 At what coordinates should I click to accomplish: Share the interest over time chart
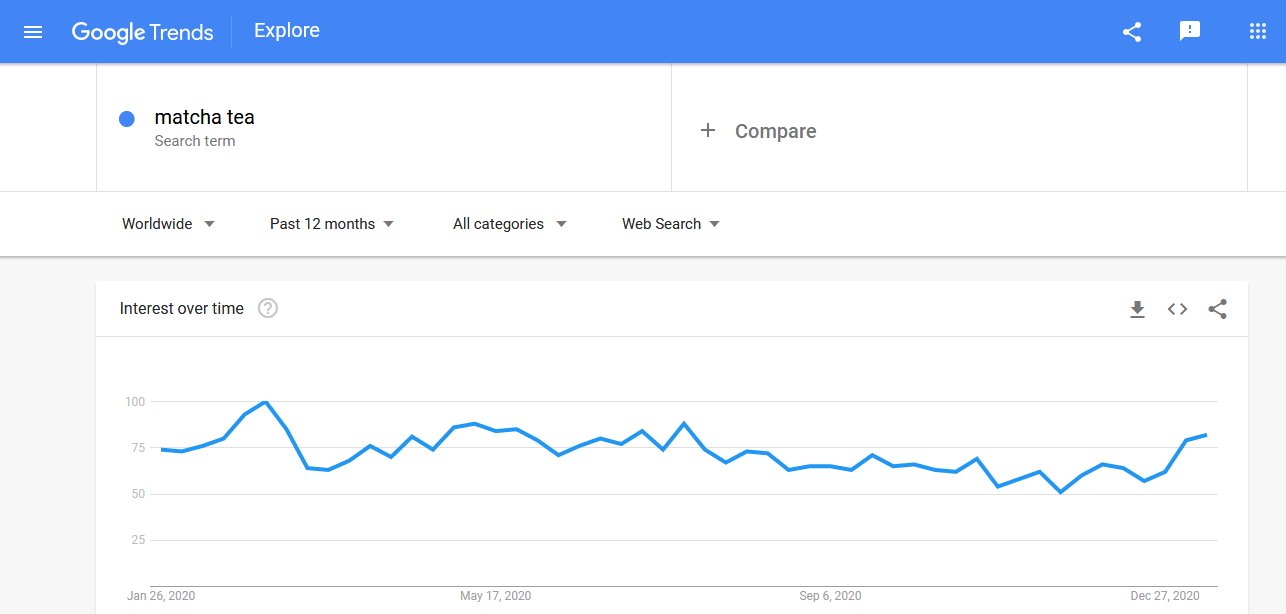tap(1217, 309)
